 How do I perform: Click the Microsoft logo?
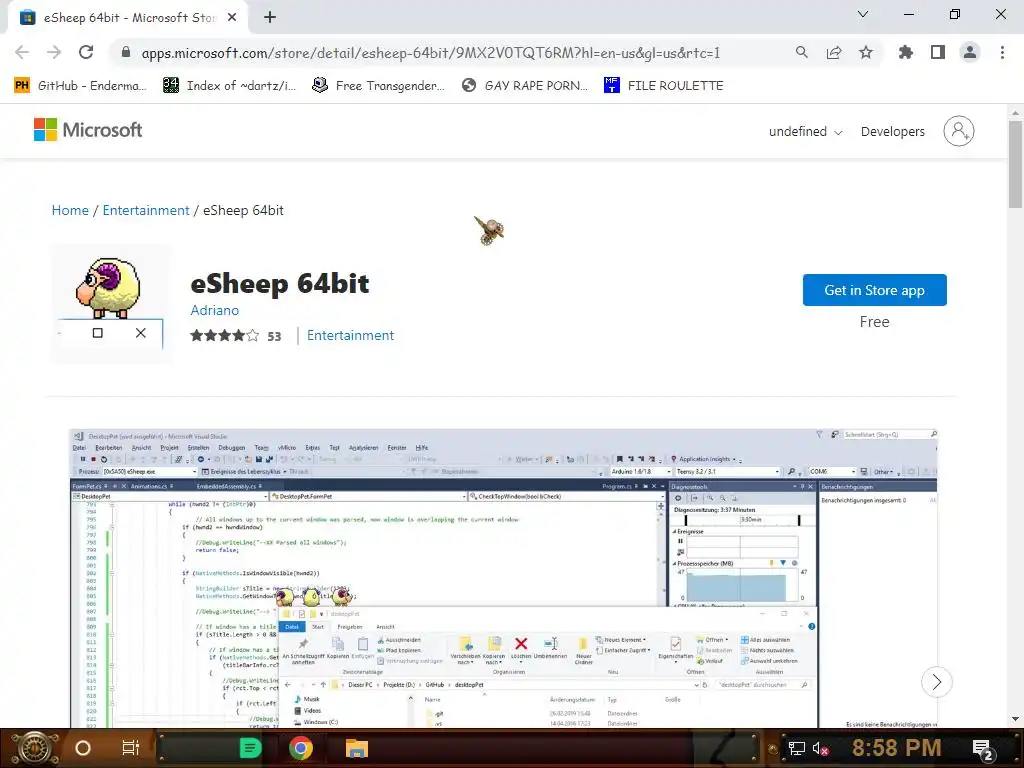click(88, 130)
